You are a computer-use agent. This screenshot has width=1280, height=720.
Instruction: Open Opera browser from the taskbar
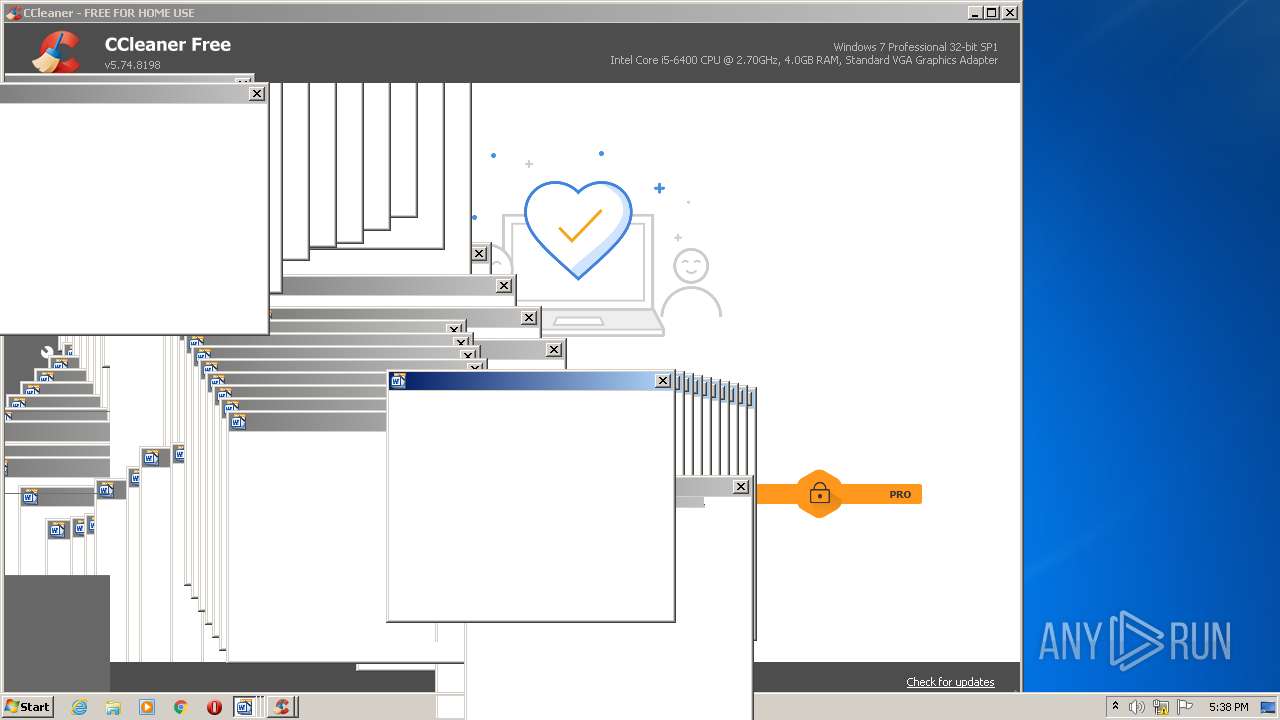click(x=214, y=707)
